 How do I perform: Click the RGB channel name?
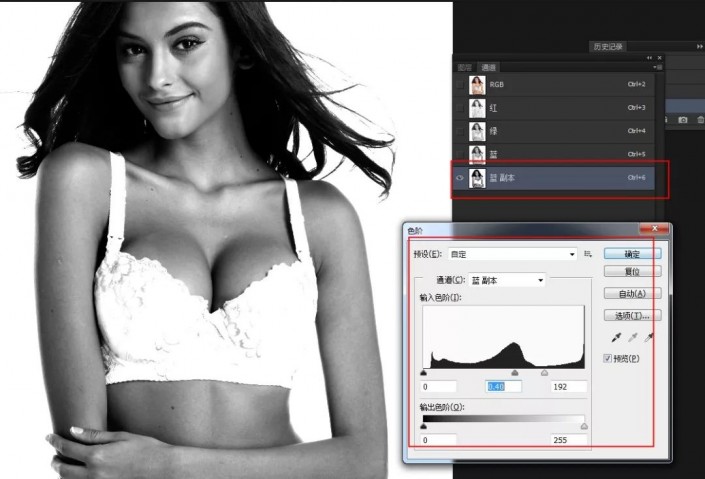497,85
